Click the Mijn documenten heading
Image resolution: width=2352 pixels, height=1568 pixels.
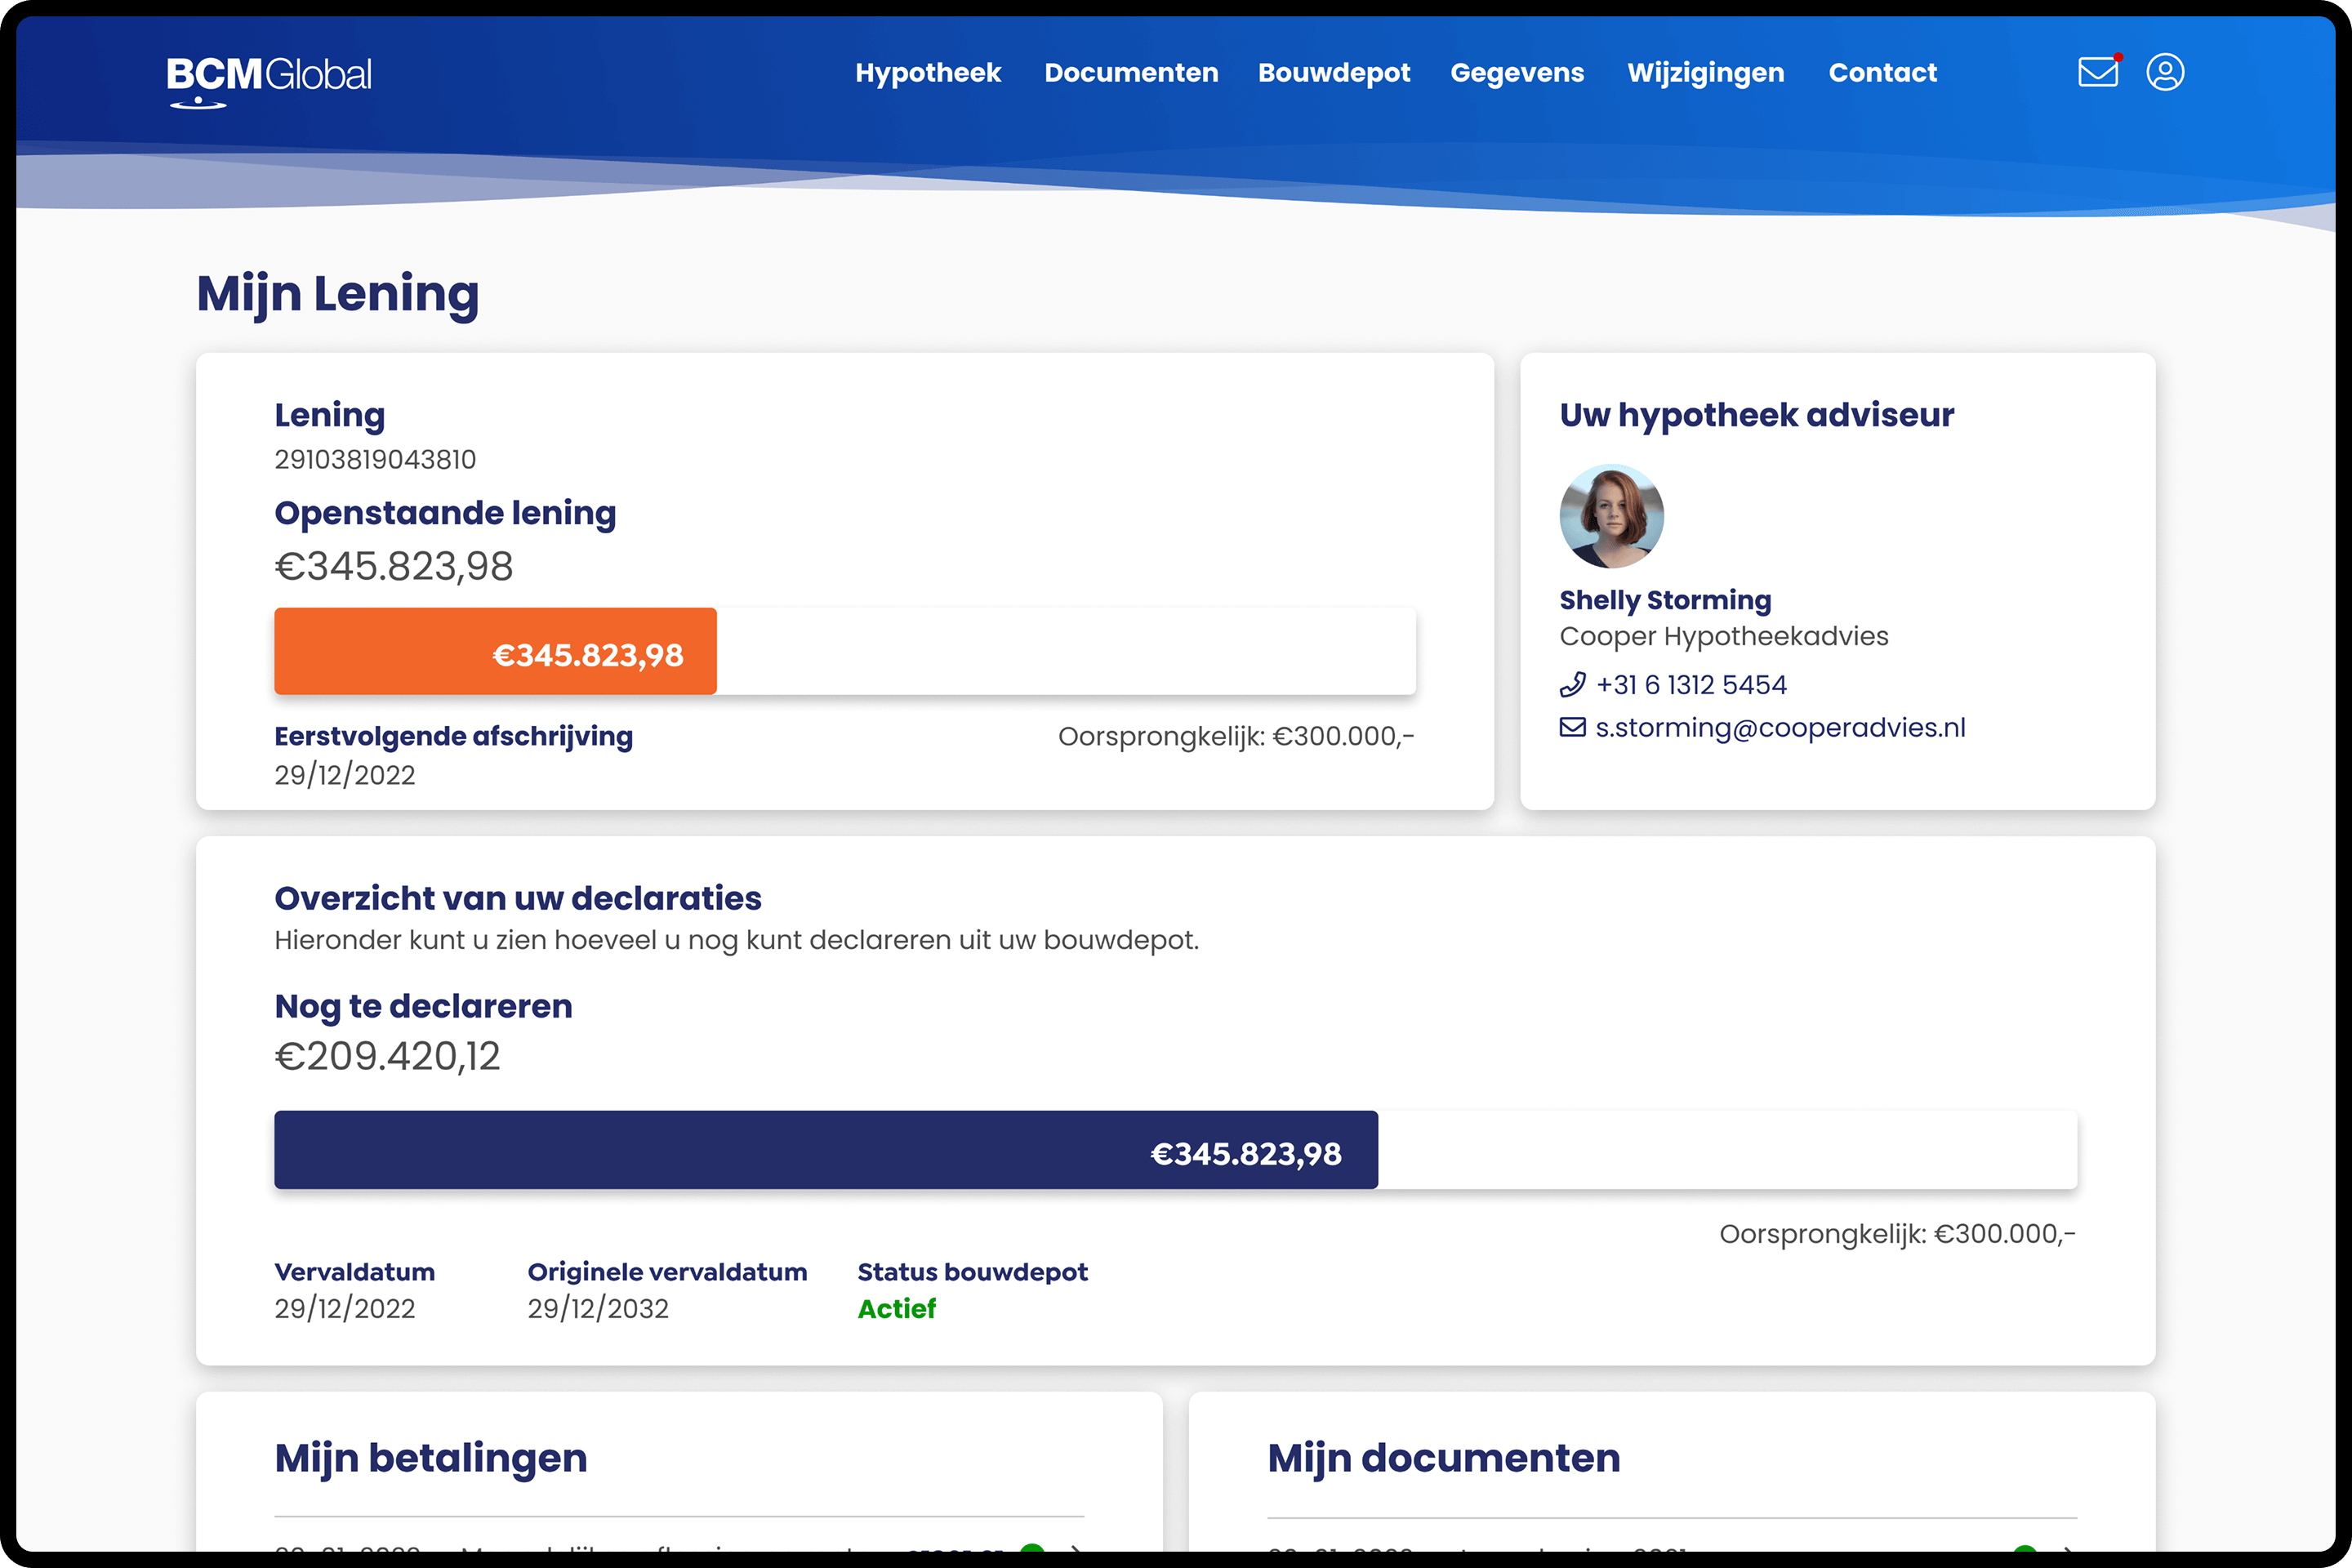pyautogui.click(x=1443, y=1458)
